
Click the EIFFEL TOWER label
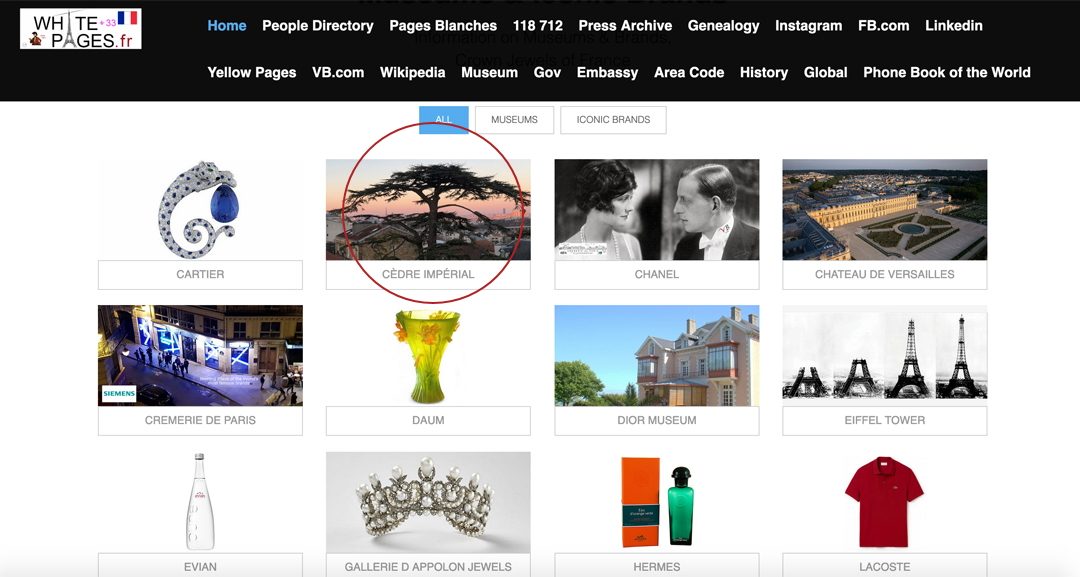point(885,421)
